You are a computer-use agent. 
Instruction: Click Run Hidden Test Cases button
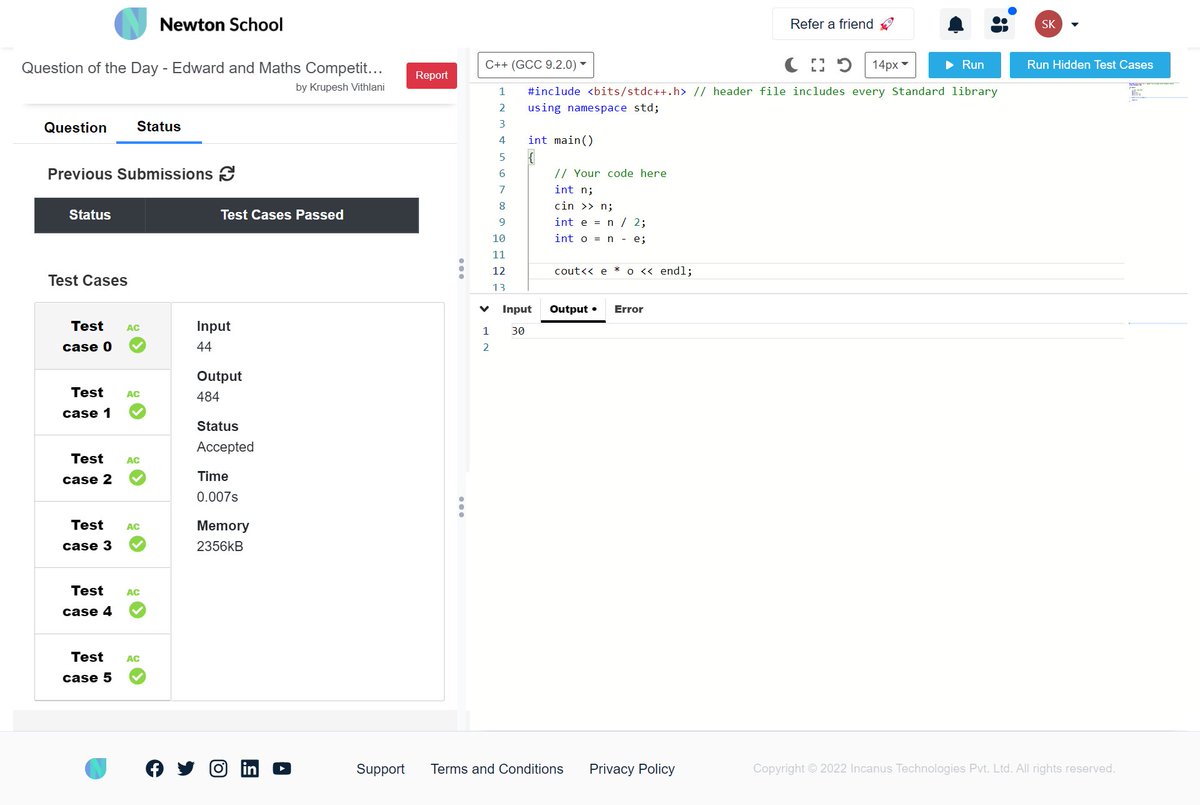[x=1090, y=65]
